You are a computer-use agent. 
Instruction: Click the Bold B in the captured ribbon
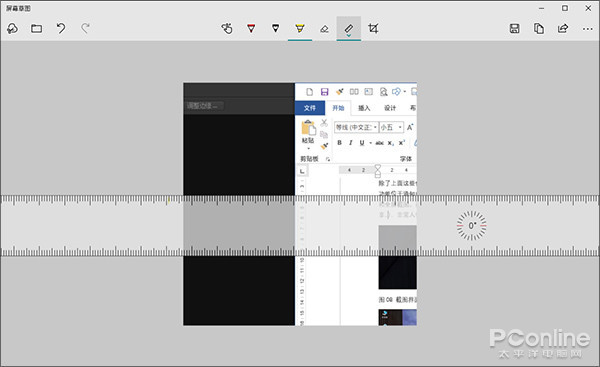pyautogui.click(x=339, y=143)
